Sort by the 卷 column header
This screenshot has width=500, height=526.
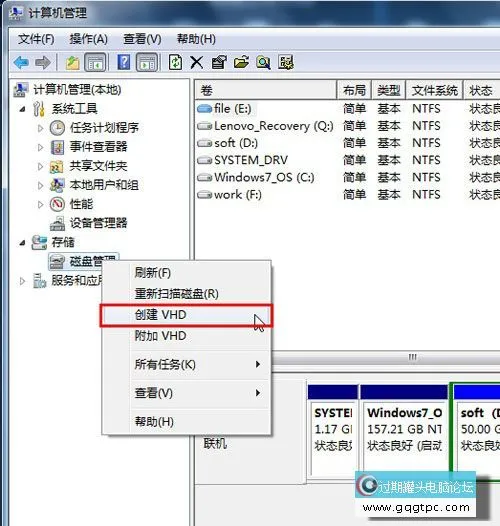[265, 90]
